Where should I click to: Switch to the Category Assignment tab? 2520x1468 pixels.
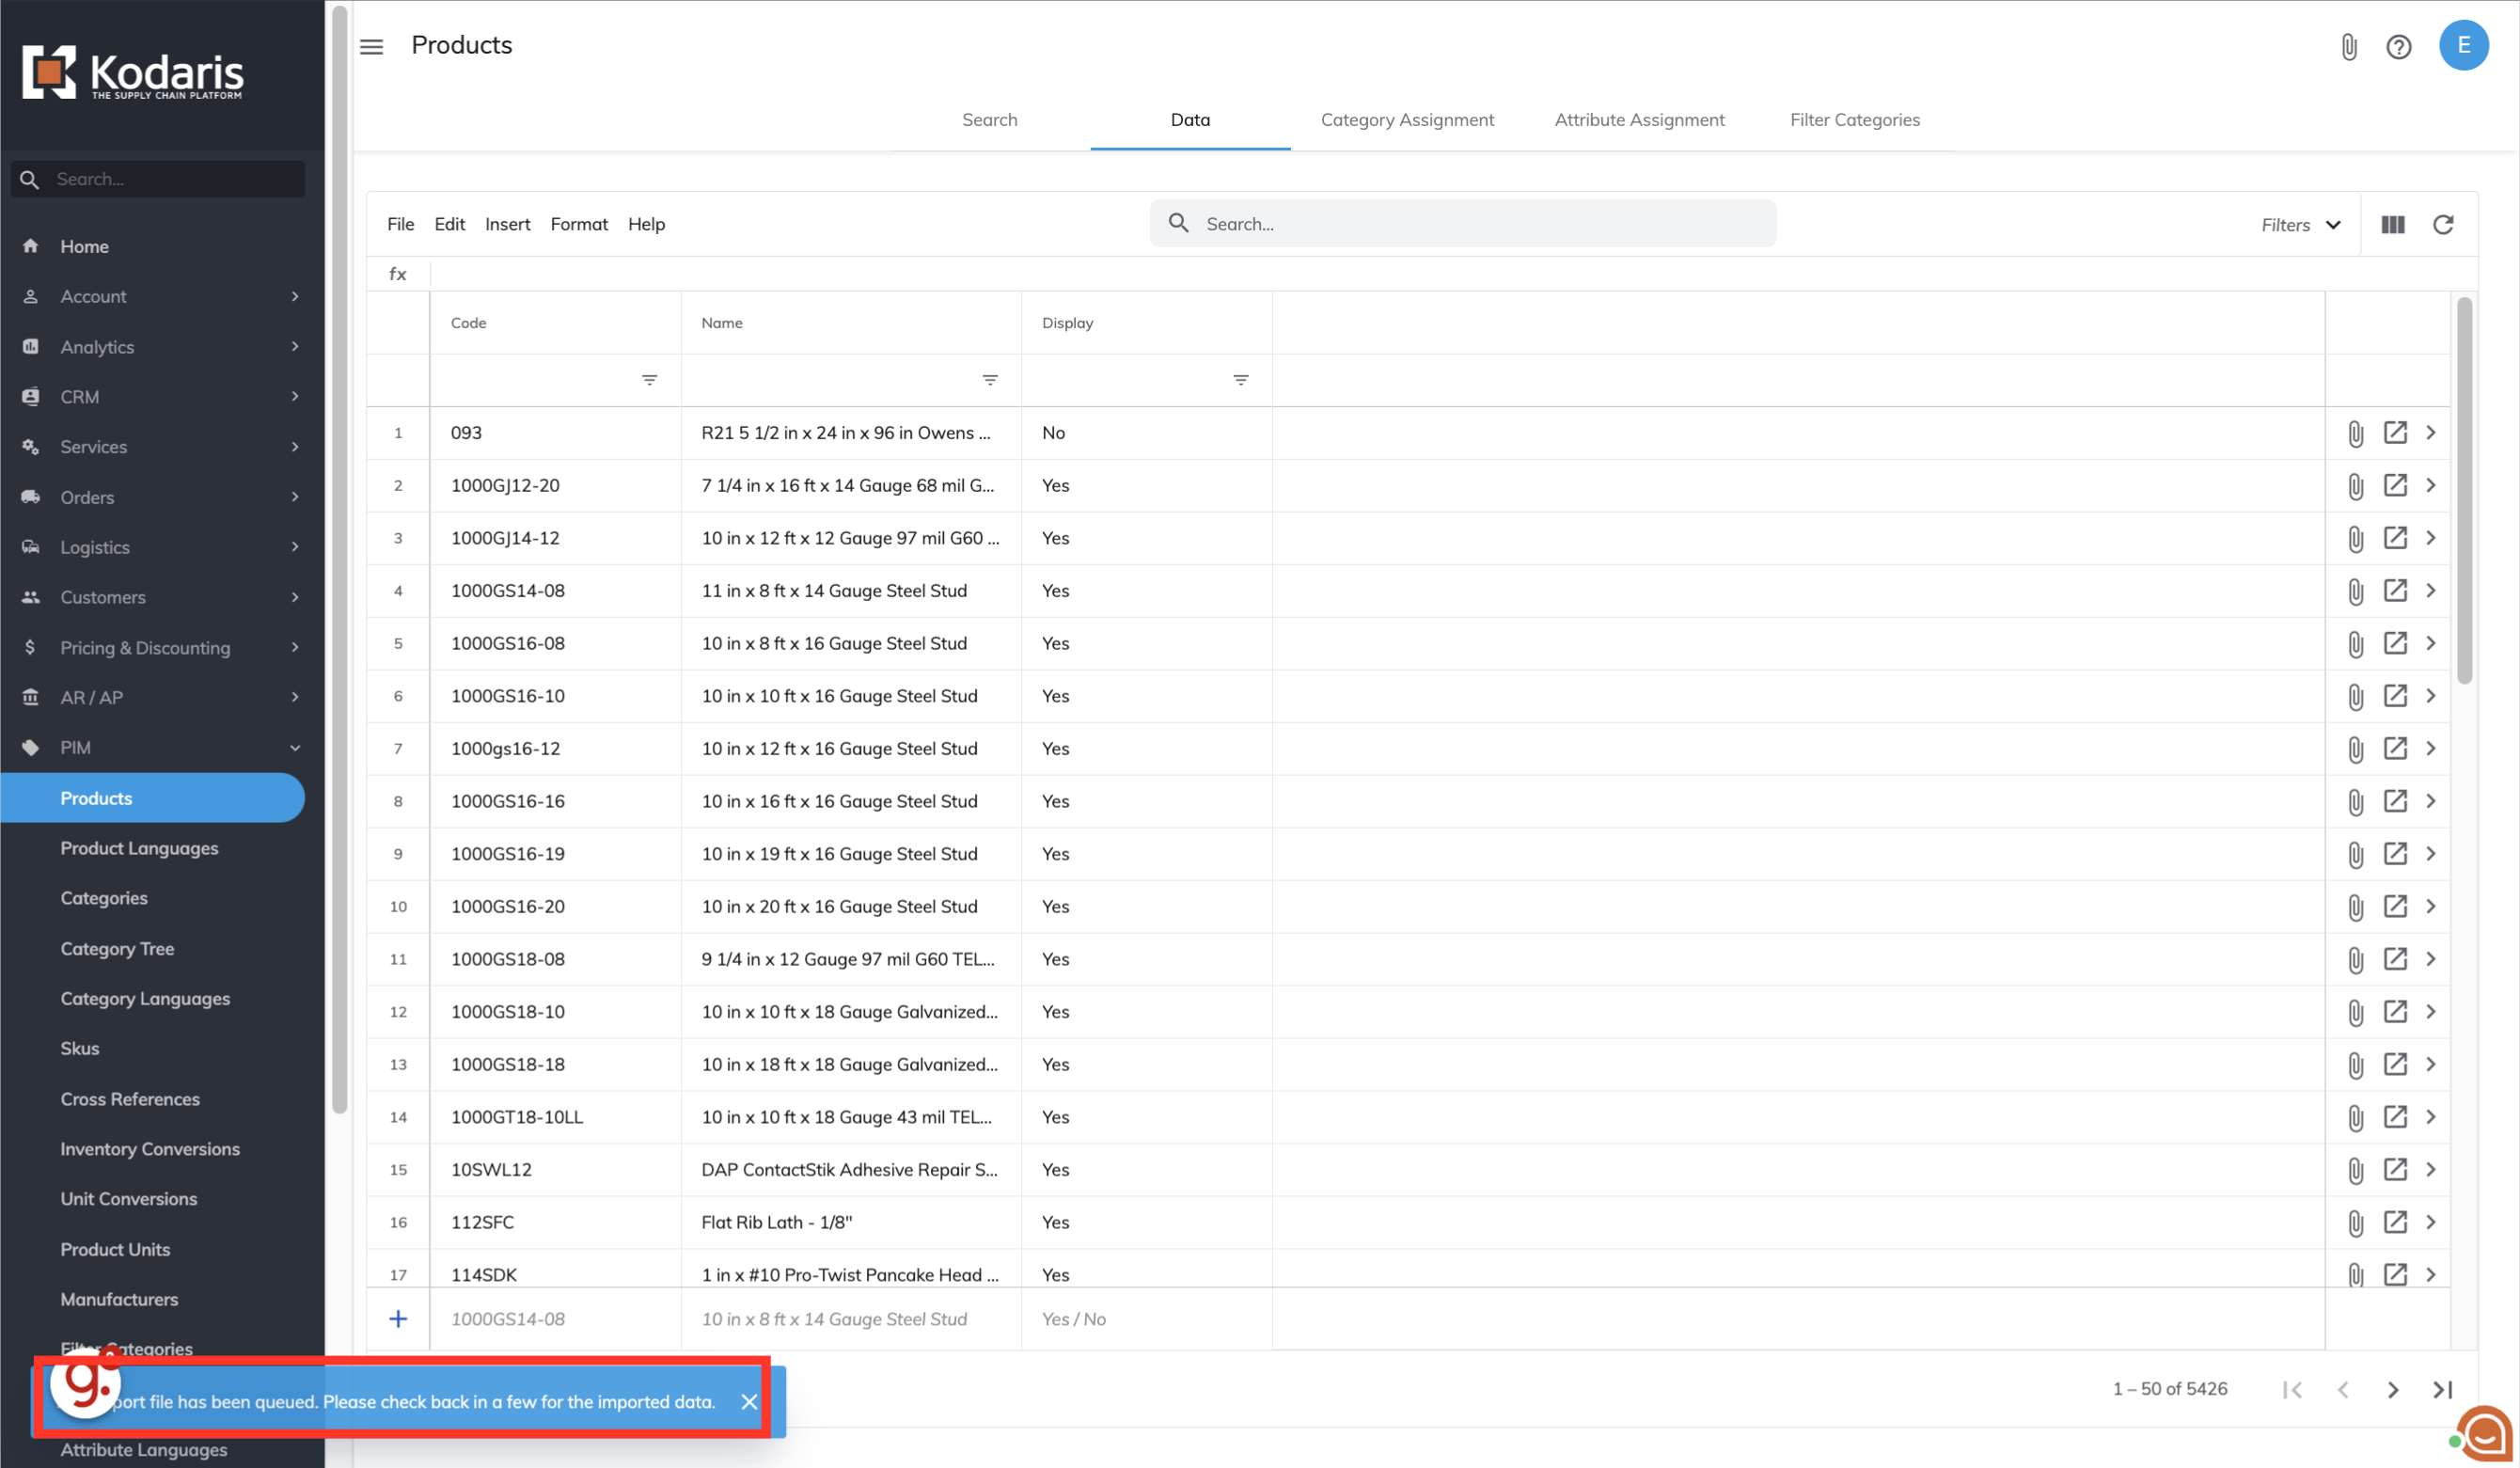point(1407,119)
